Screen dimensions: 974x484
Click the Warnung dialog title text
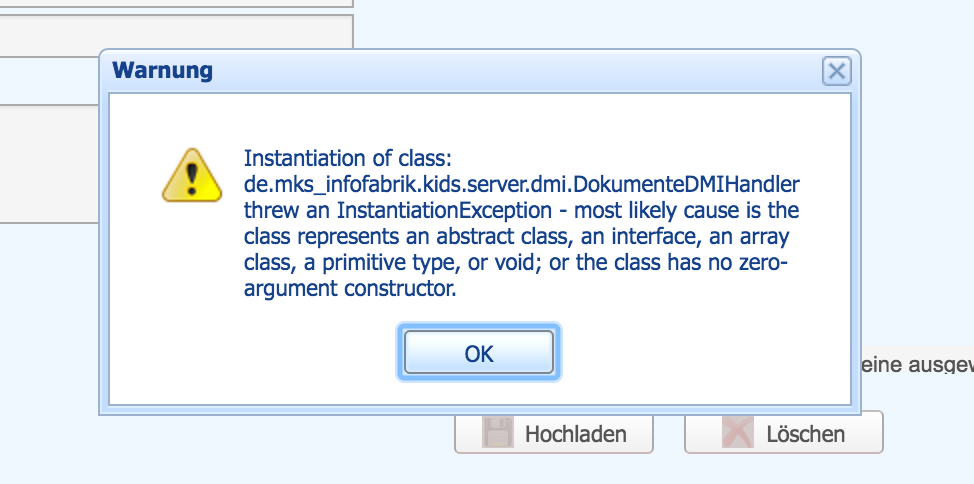[x=162, y=71]
